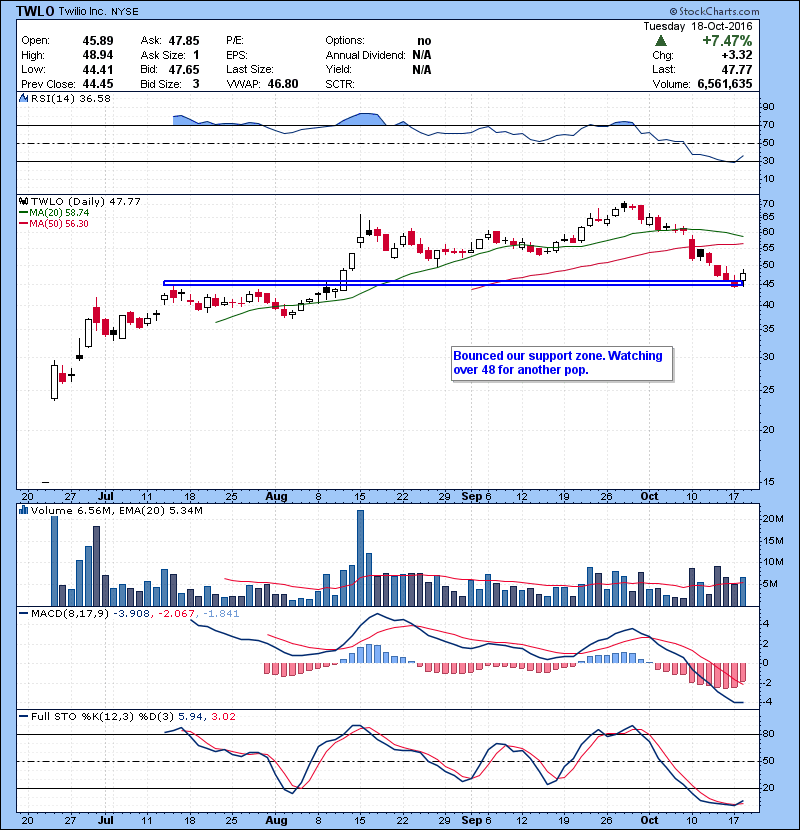This screenshot has width=800, height=830.
Task: Click the Open value 45.89
Action: click(98, 41)
